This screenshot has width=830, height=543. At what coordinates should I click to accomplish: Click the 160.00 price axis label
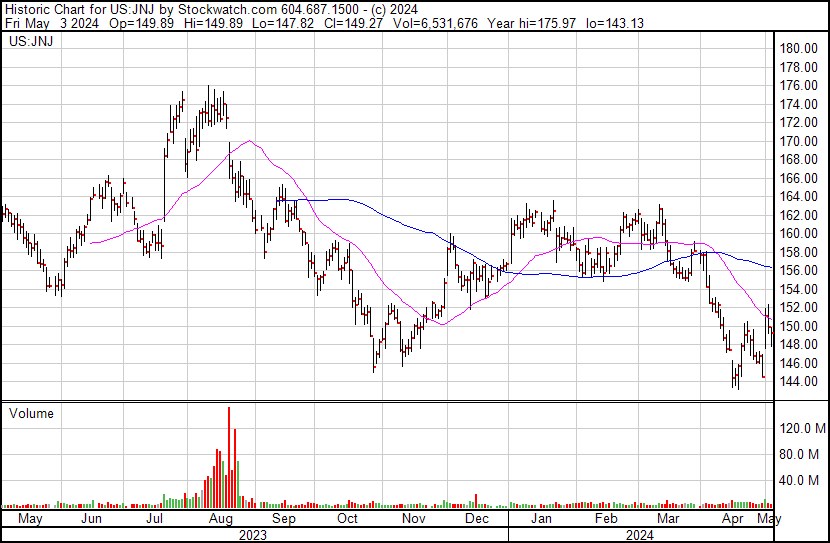(x=799, y=233)
